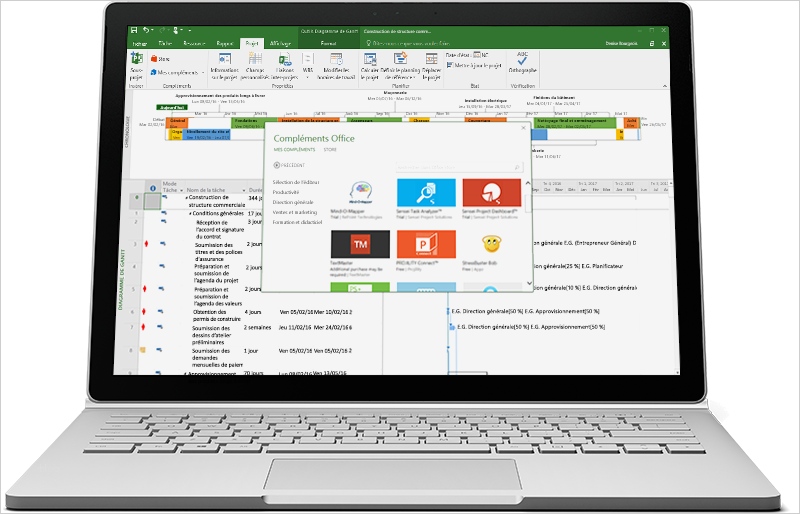Screen dimensions: 800x514
Task: Open the Formation et didacticiel category
Action: (297, 223)
